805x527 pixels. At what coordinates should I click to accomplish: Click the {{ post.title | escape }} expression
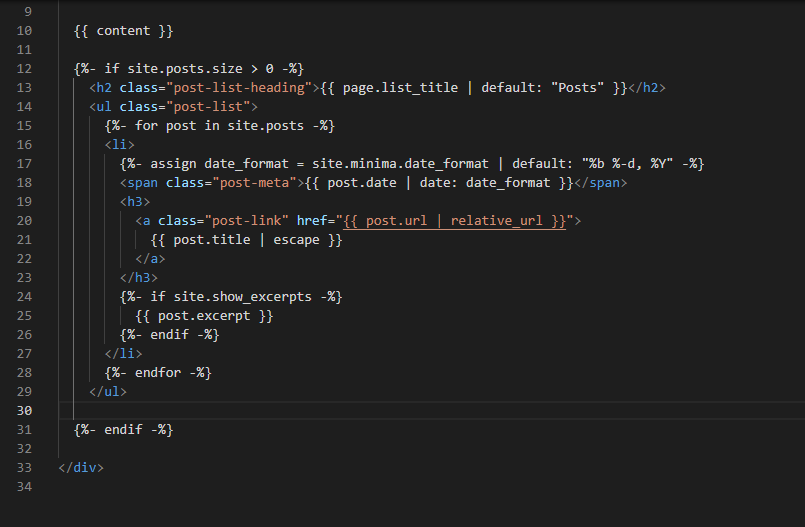[246, 240]
